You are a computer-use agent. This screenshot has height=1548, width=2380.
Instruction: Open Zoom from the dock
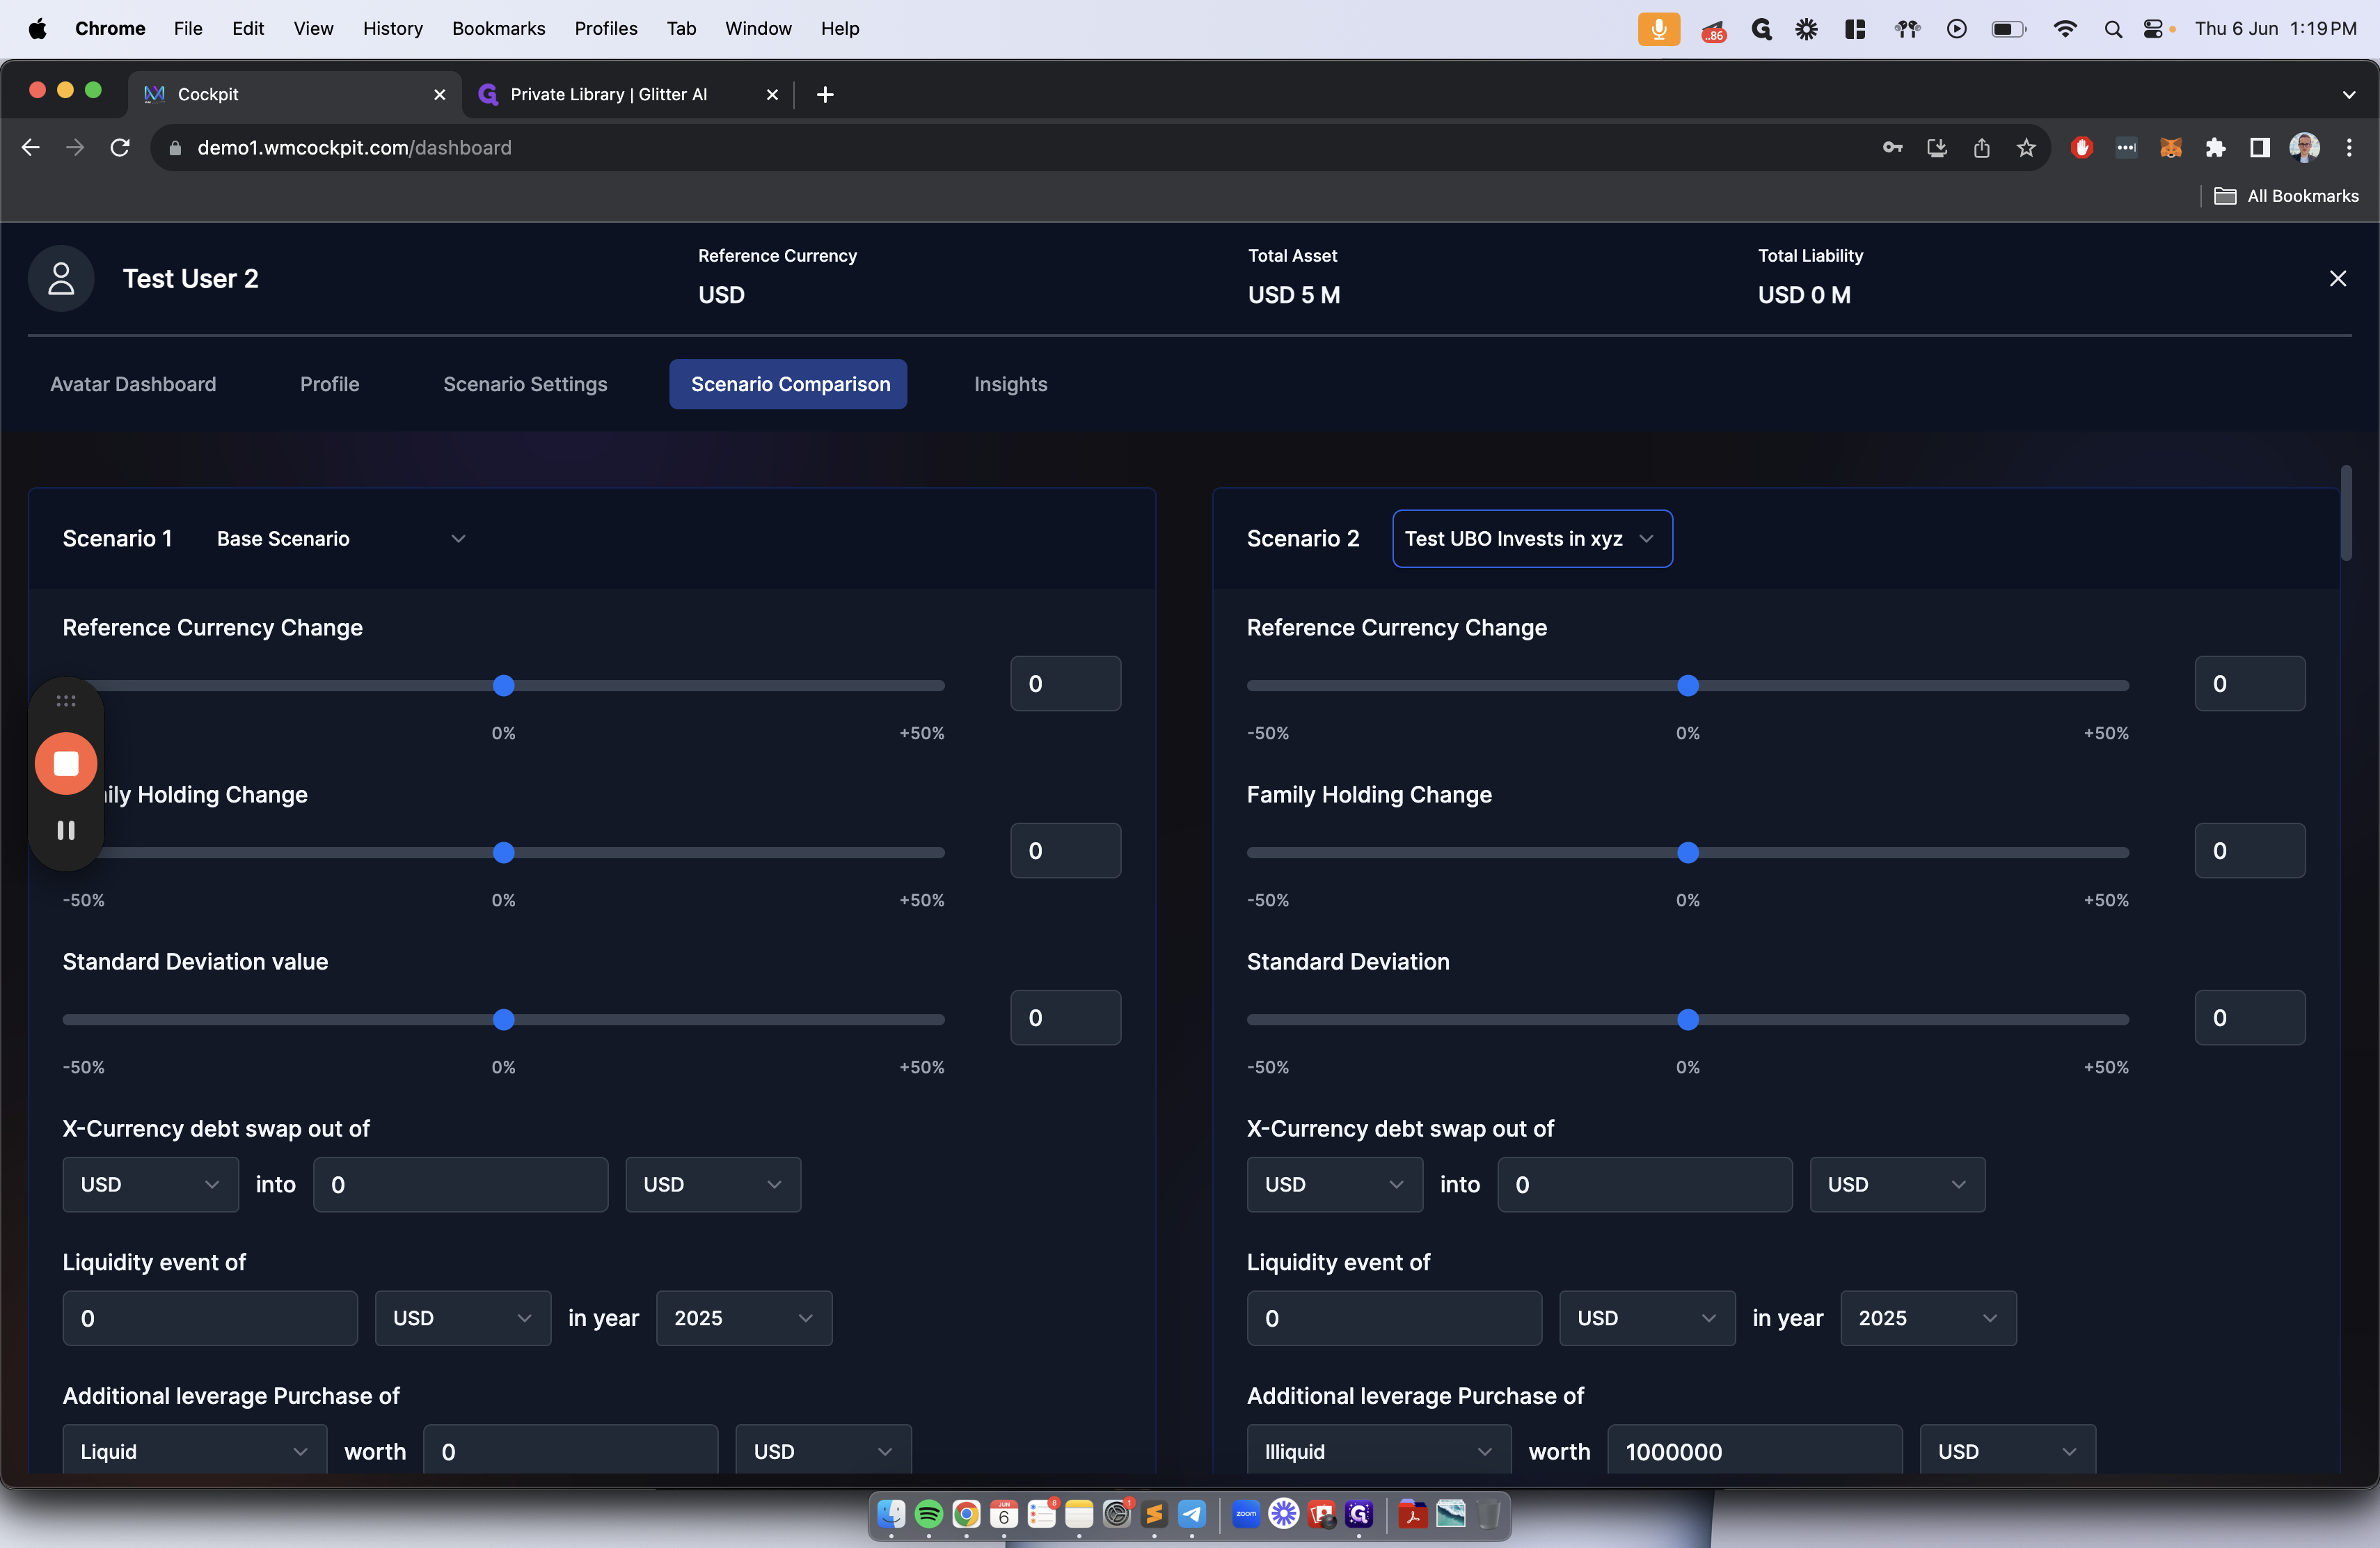click(1246, 1514)
